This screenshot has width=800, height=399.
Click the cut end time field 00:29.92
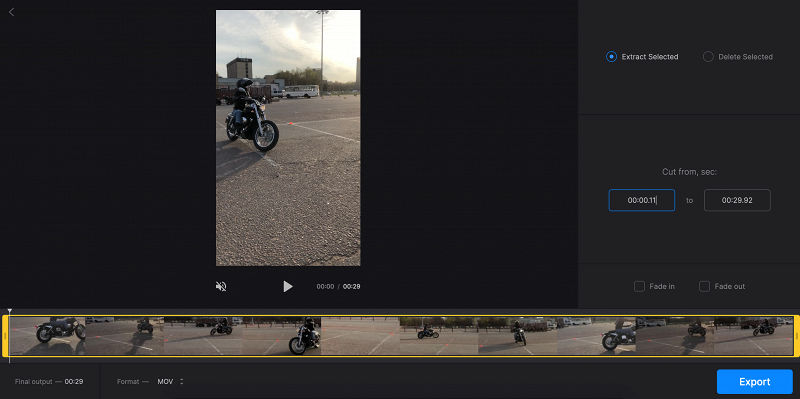pyautogui.click(x=737, y=200)
